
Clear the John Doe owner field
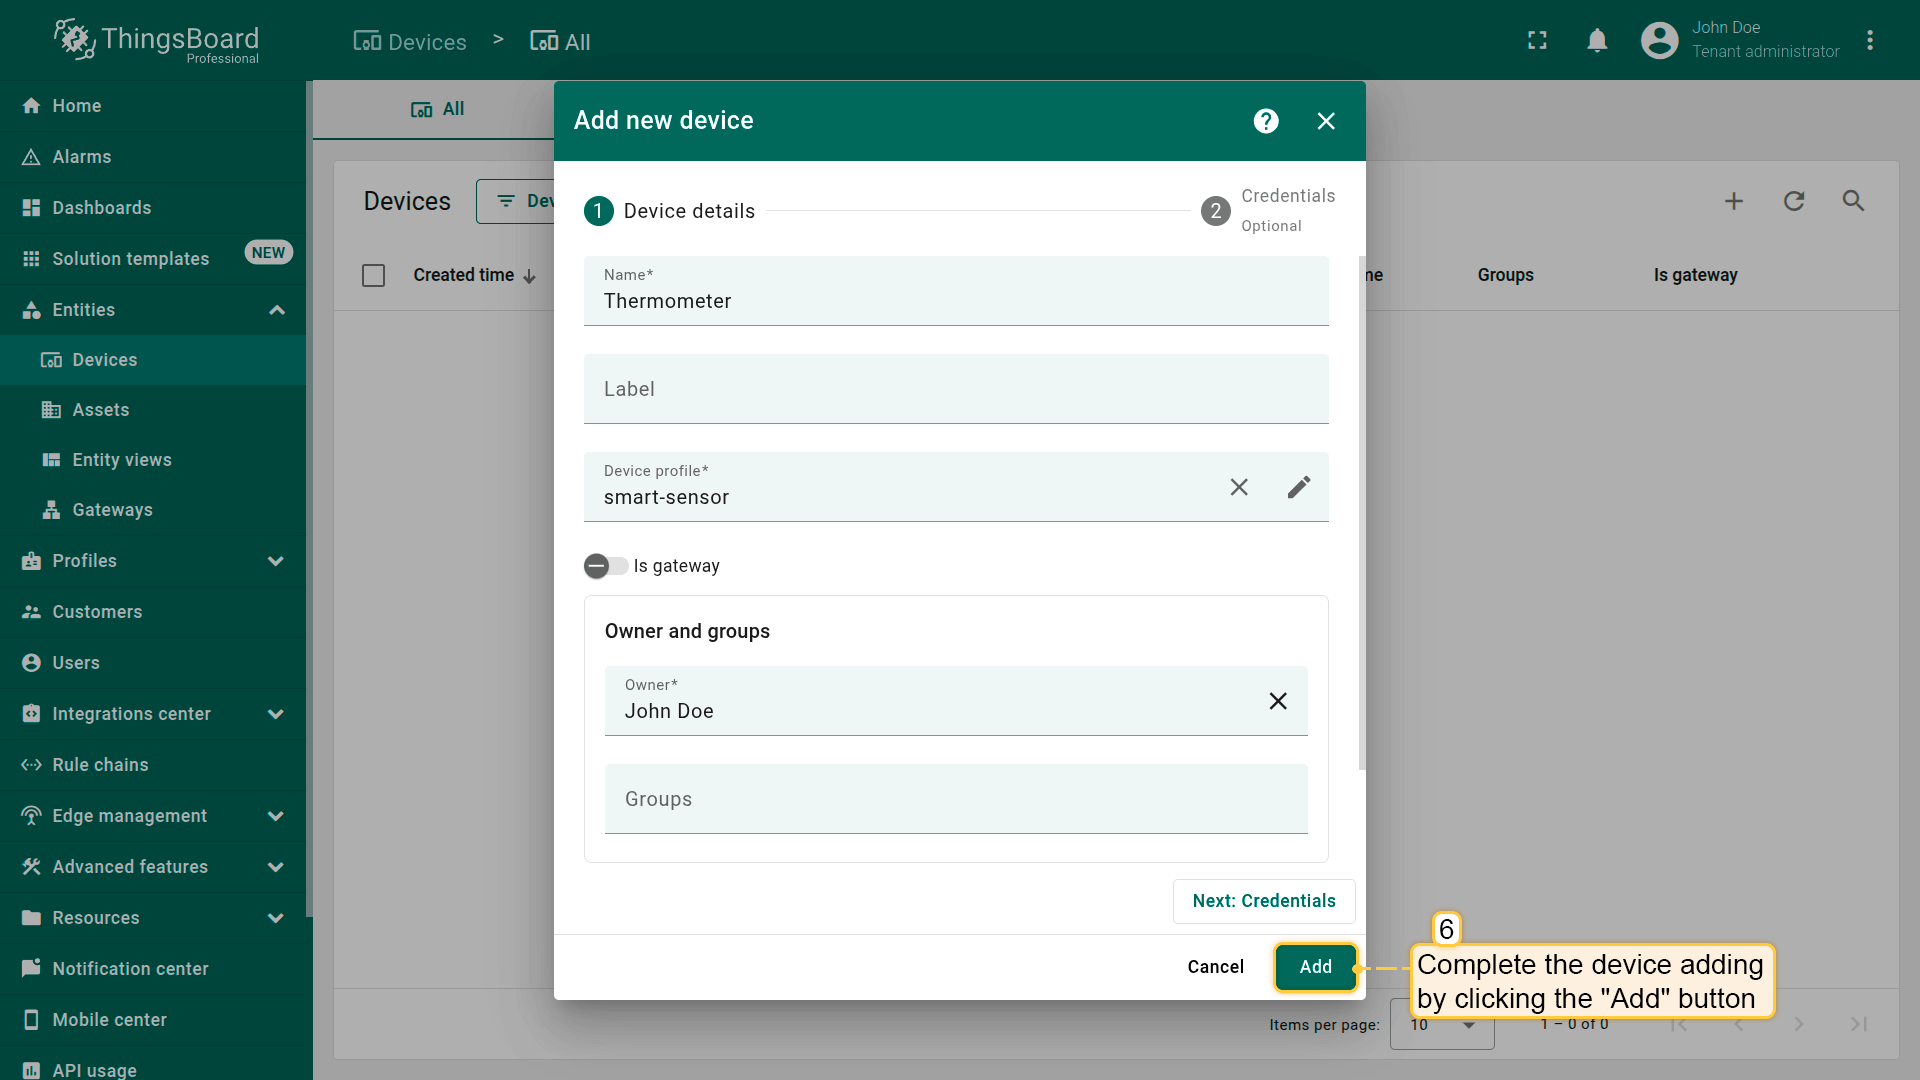(x=1277, y=701)
